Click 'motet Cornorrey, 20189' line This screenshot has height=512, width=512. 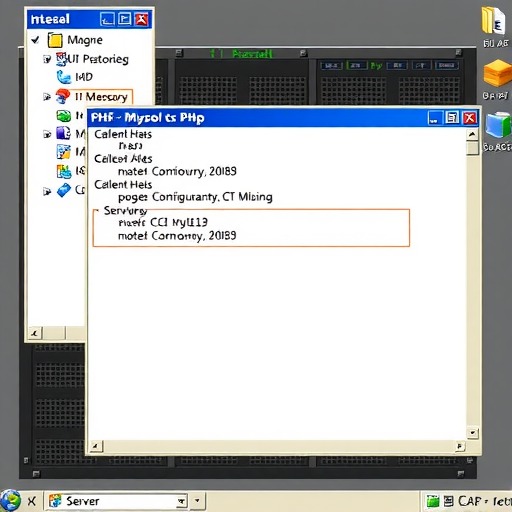coord(177,236)
